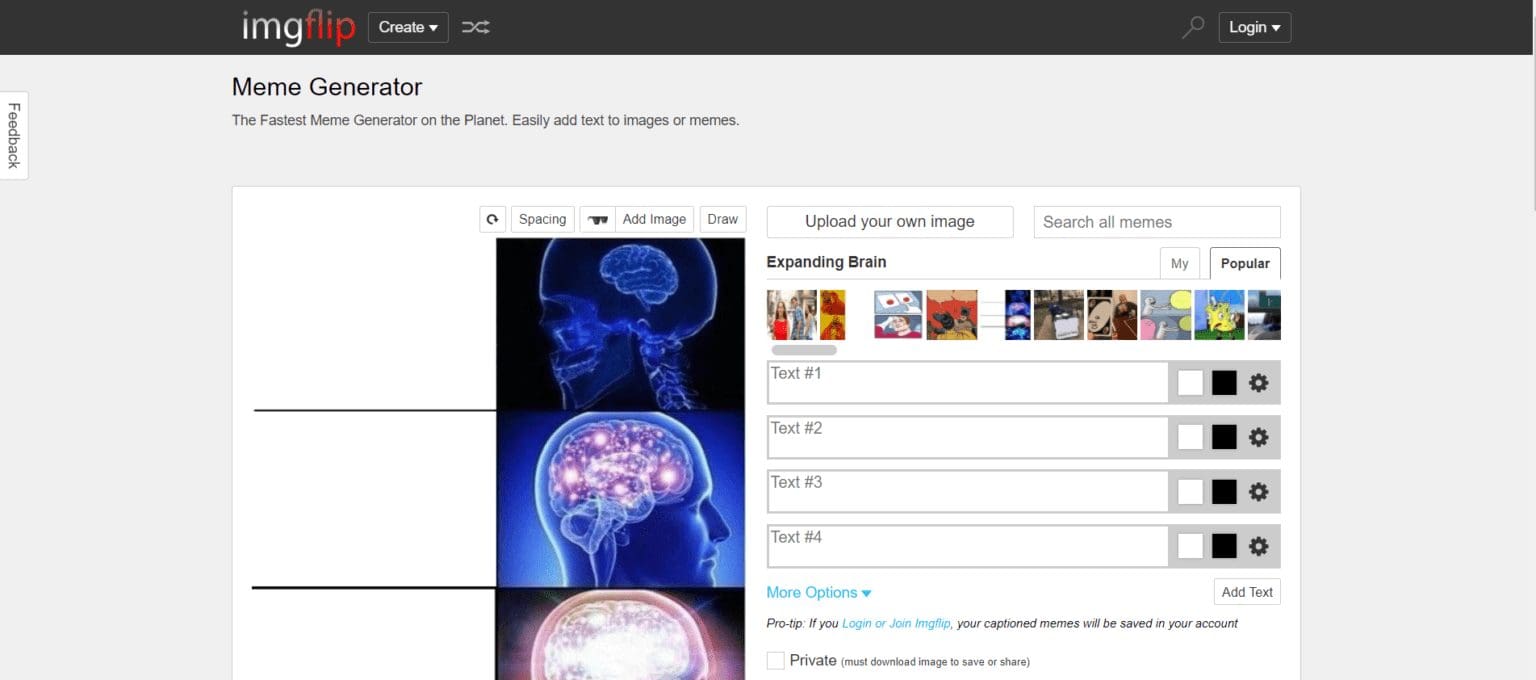The width and height of the screenshot is (1536, 680).
Task: Switch to the My memes tab
Action: point(1179,264)
